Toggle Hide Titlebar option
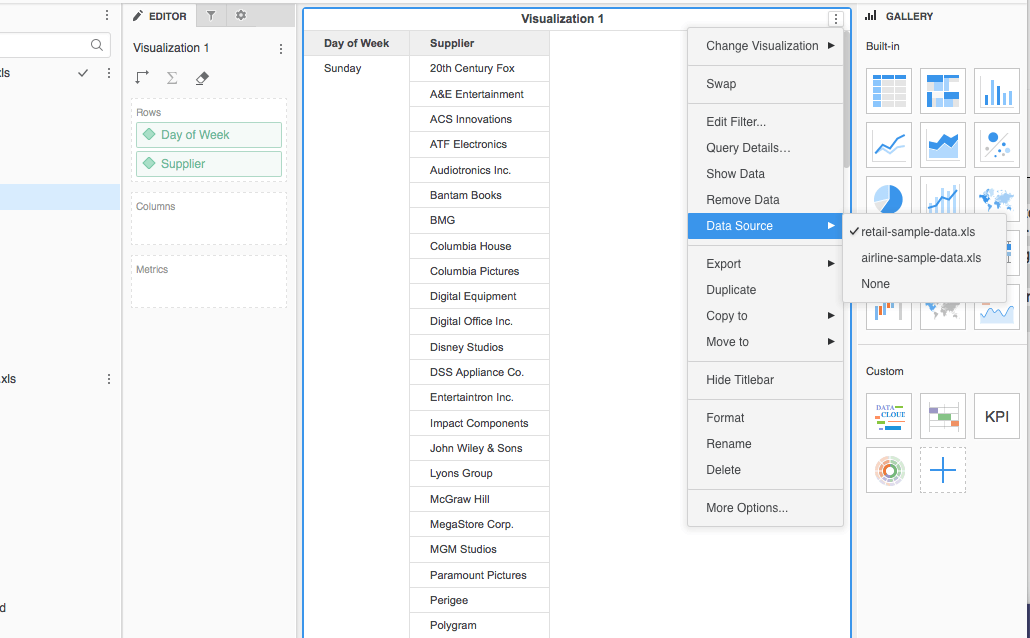1030x638 pixels. pos(765,380)
